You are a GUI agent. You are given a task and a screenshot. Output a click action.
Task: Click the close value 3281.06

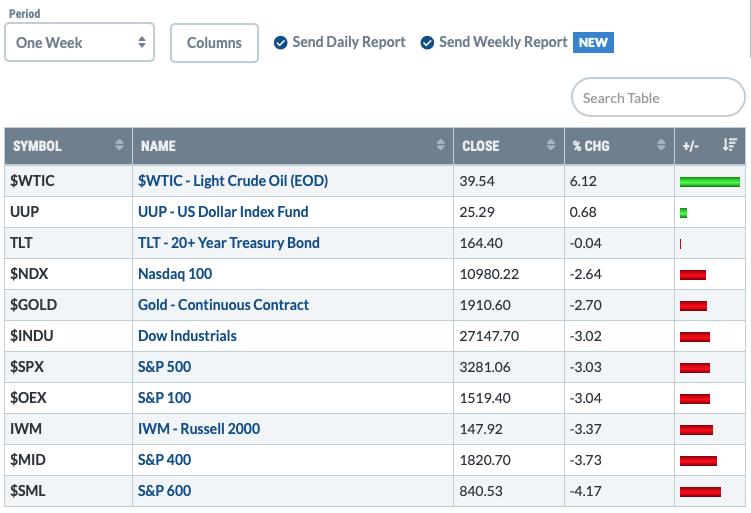click(485, 367)
